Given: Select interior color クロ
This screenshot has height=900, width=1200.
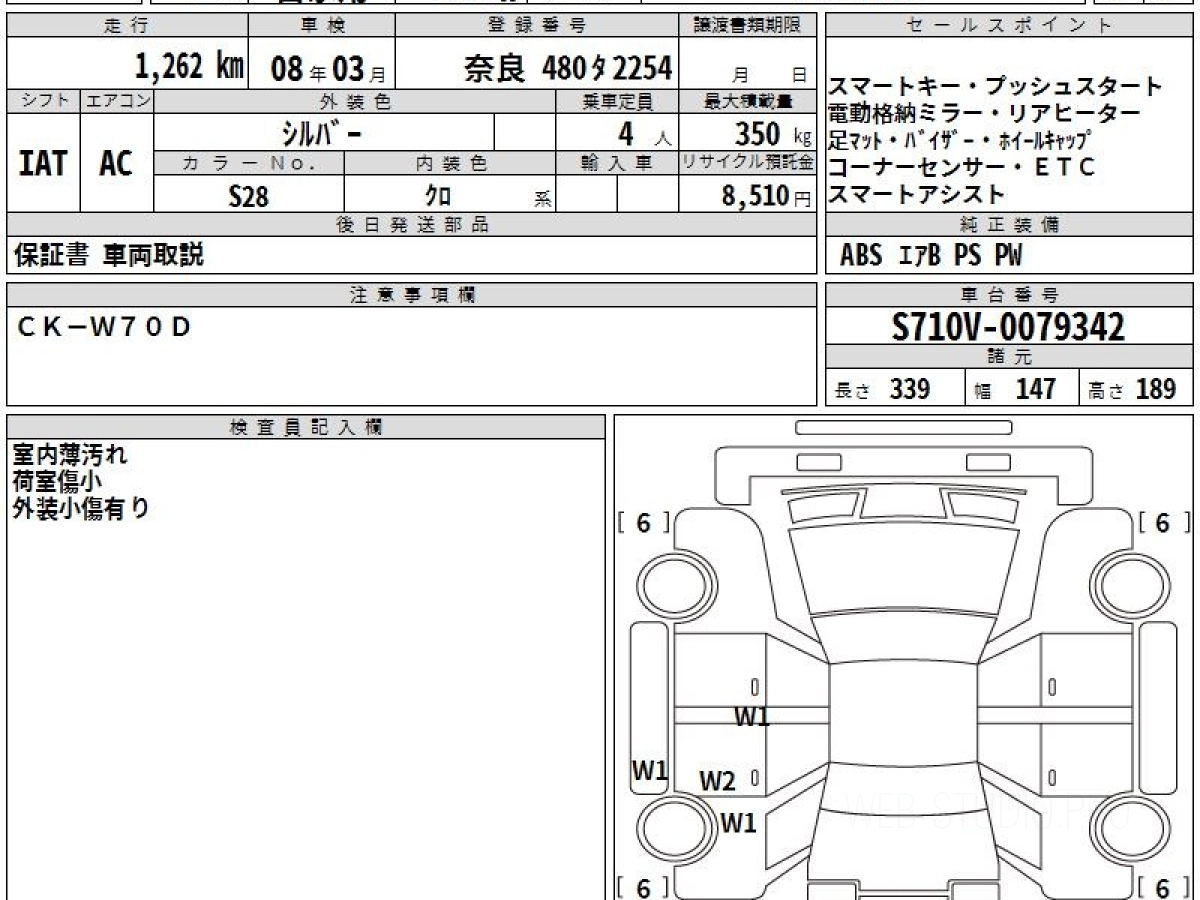Looking at the screenshot, I should tap(438, 196).
